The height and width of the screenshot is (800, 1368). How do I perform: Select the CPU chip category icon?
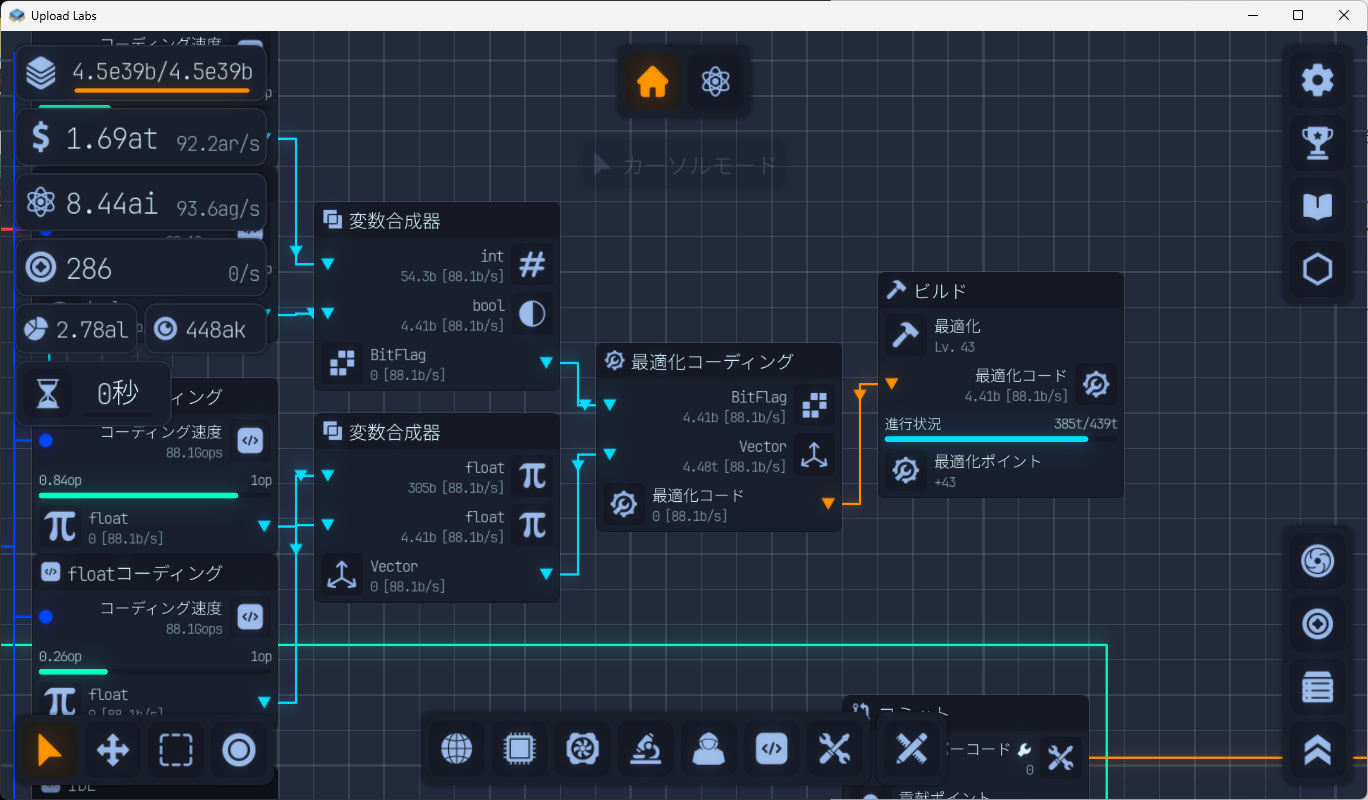pos(519,749)
